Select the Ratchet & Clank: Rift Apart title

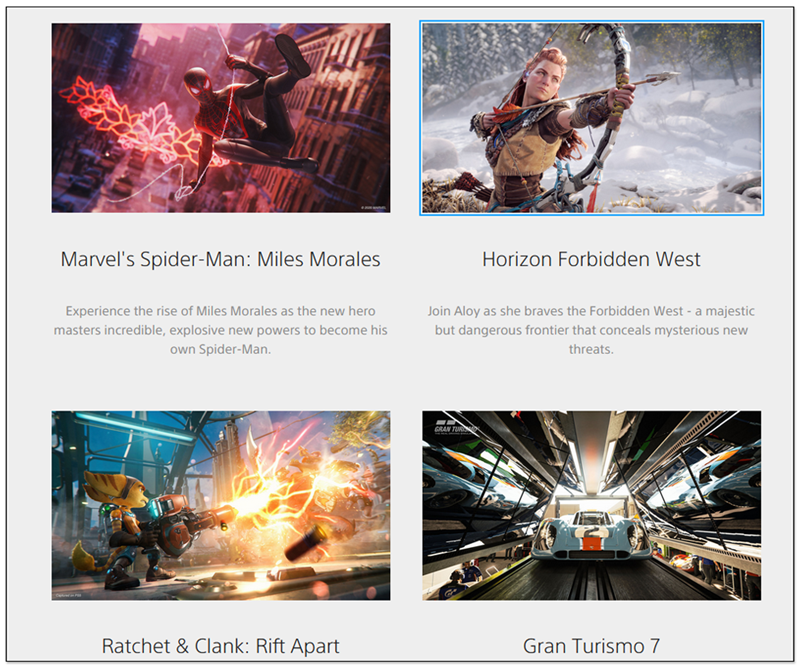click(220, 645)
